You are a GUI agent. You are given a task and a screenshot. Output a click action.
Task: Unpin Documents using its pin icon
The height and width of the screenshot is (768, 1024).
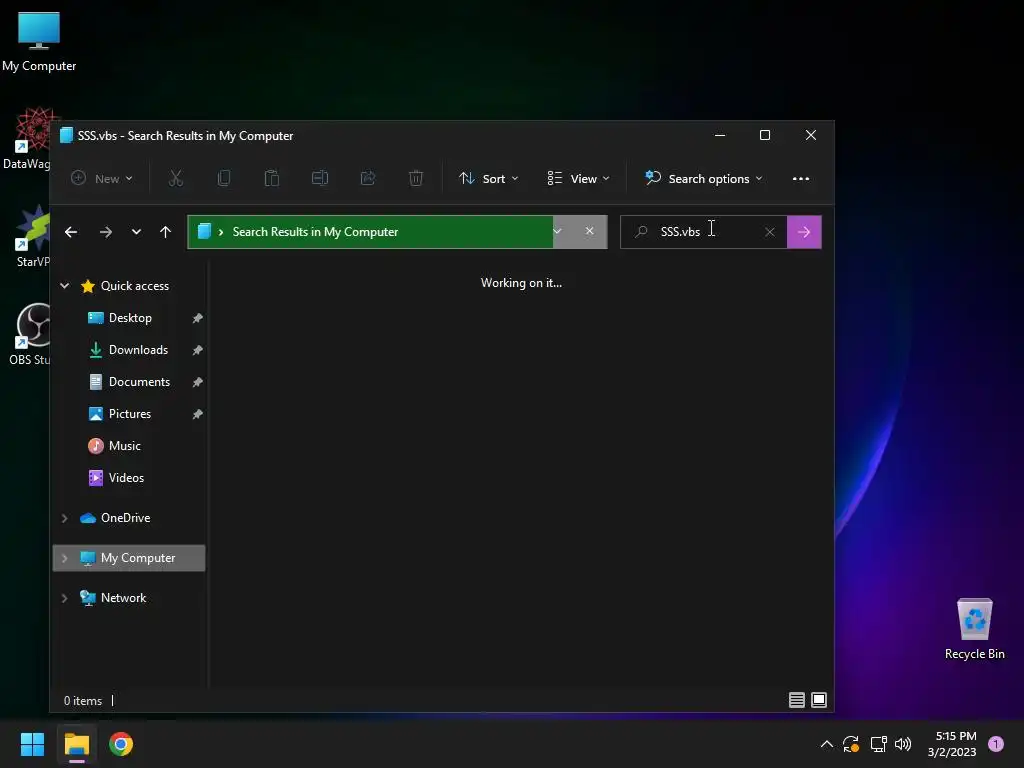pyautogui.click(x=197, y=382)
